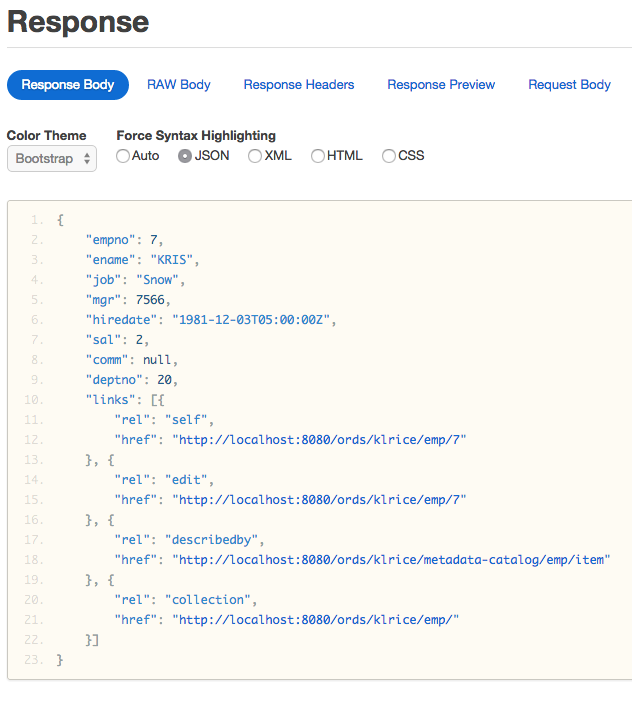Open the Response Preview tab
Viewport: 632px width, 707px height.
(x=441, y=85)
